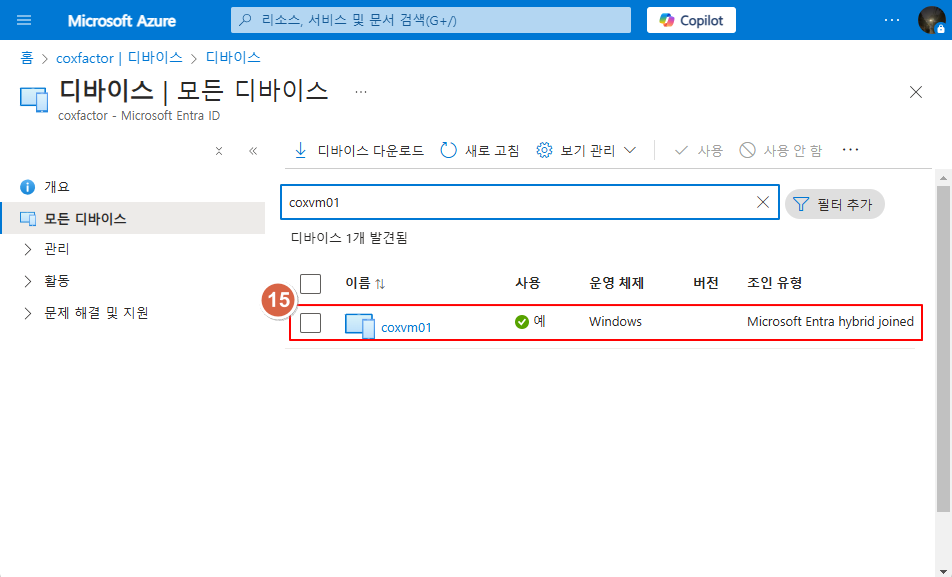The width and height of the screenshot is (952, 577).
Task: Open the Azure portal hamburger menu
Action: 24,20
